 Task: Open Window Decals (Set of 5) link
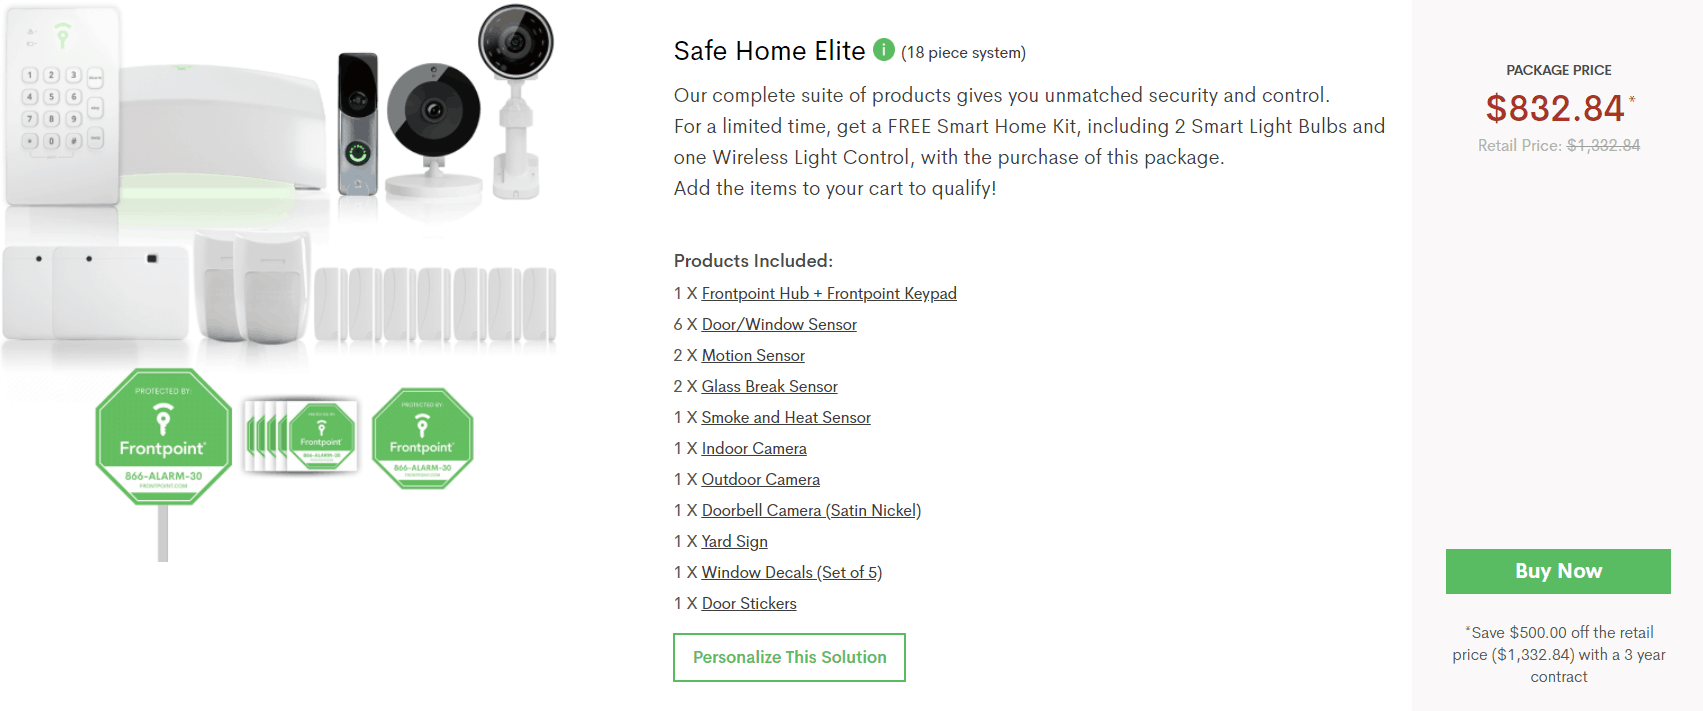point(791,572)
